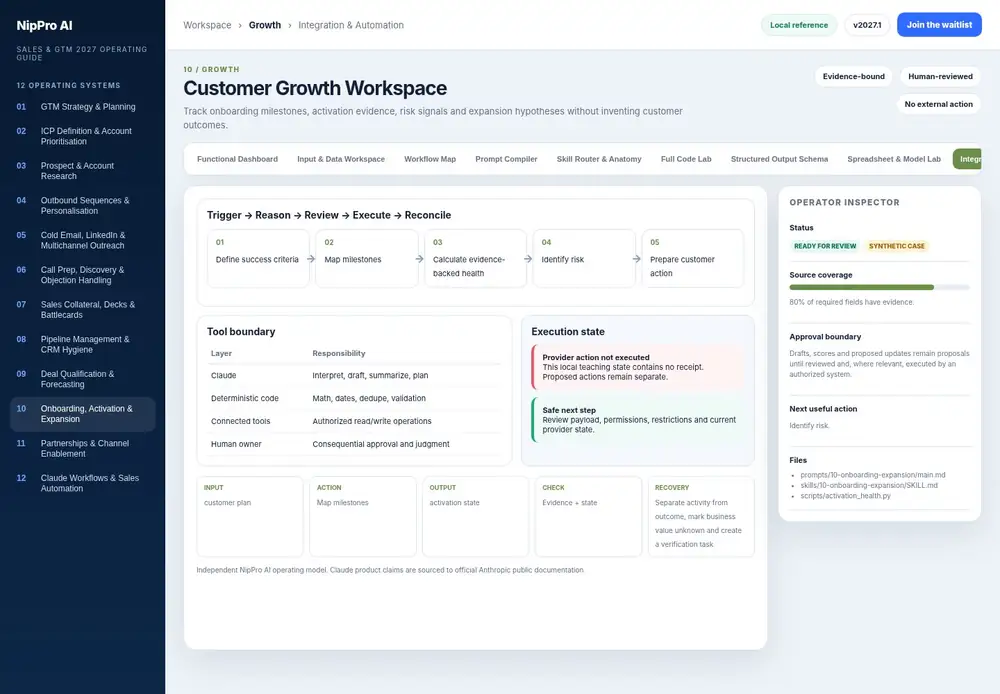
Task: Click Integration & Automation breadcrumb
Action: 351,25
